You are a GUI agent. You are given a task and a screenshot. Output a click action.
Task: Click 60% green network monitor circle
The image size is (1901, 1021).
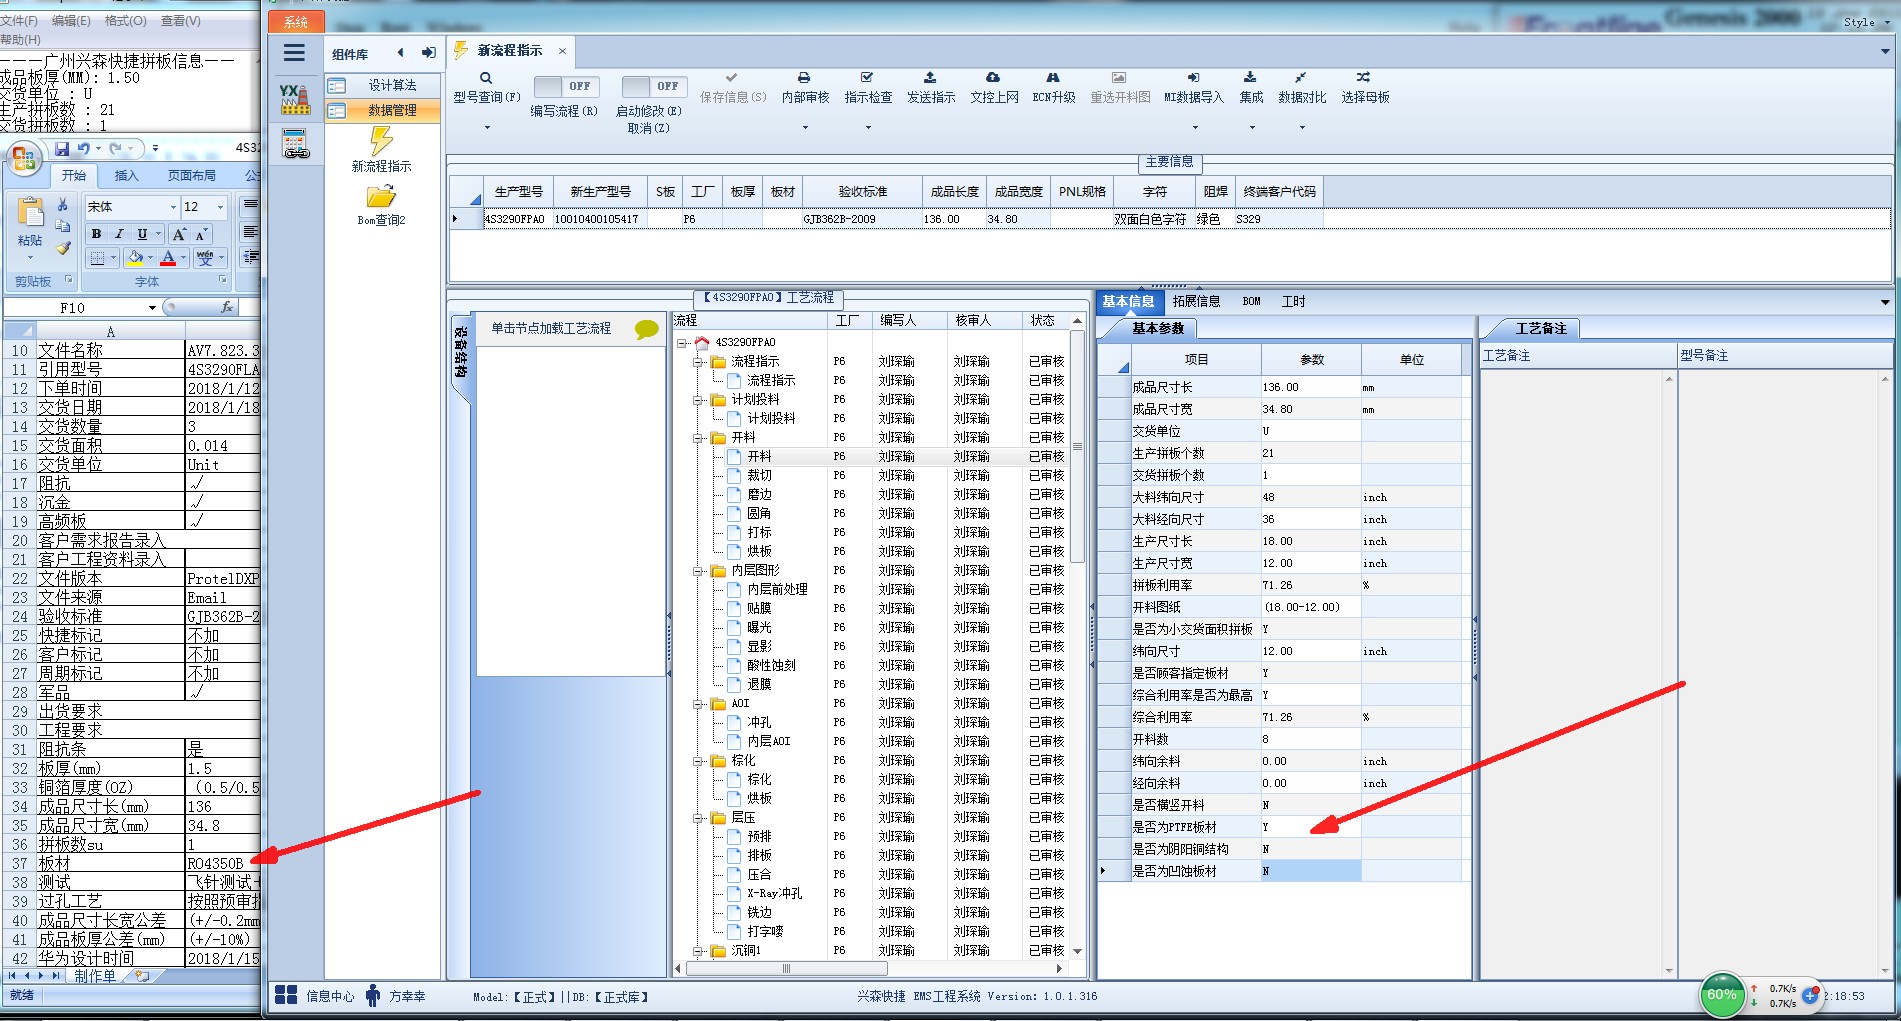[x=1722, y=994]
